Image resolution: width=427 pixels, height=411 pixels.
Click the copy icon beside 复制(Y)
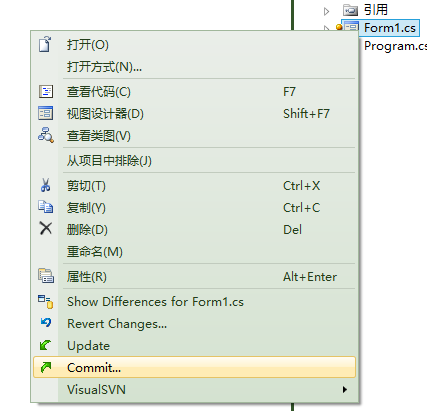pyautogui.click(x=46, y=207)
